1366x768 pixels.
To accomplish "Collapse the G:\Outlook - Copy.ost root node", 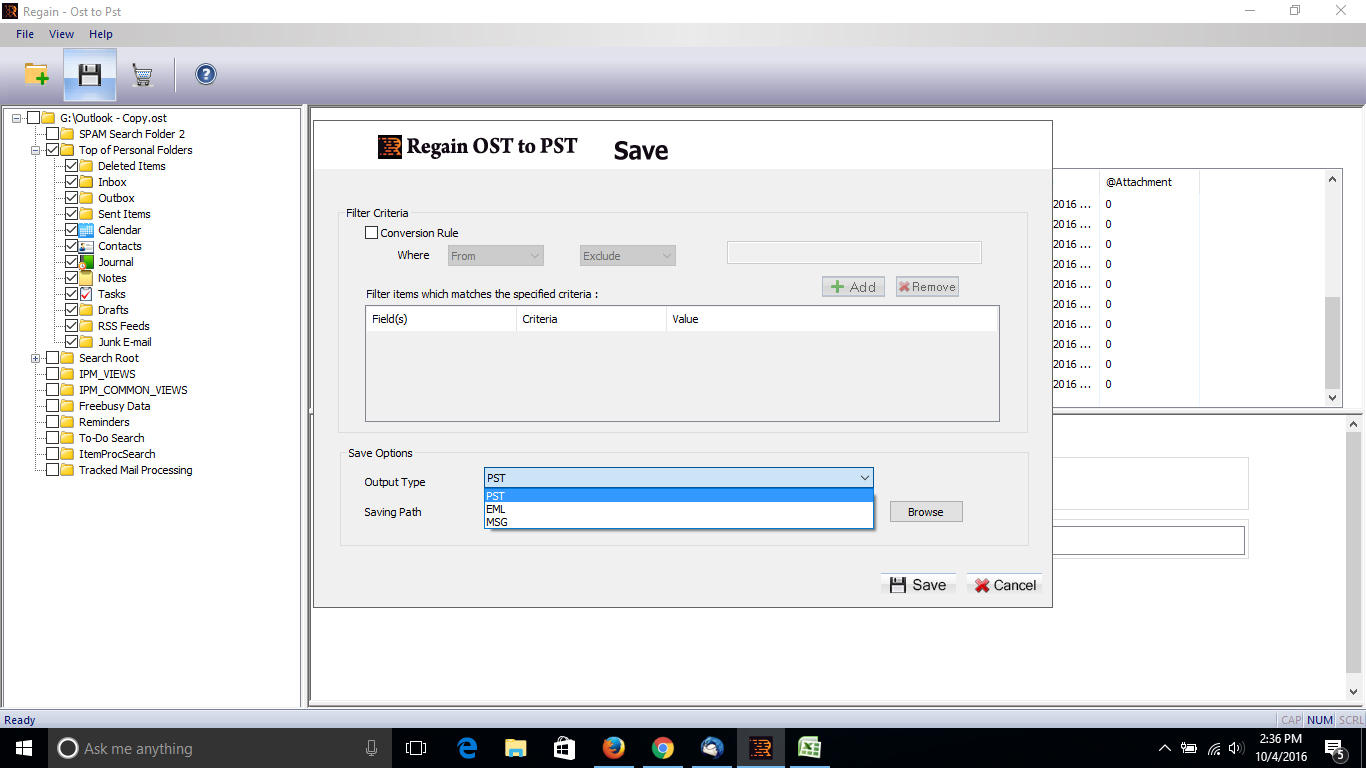I will (x=17, y=118).
